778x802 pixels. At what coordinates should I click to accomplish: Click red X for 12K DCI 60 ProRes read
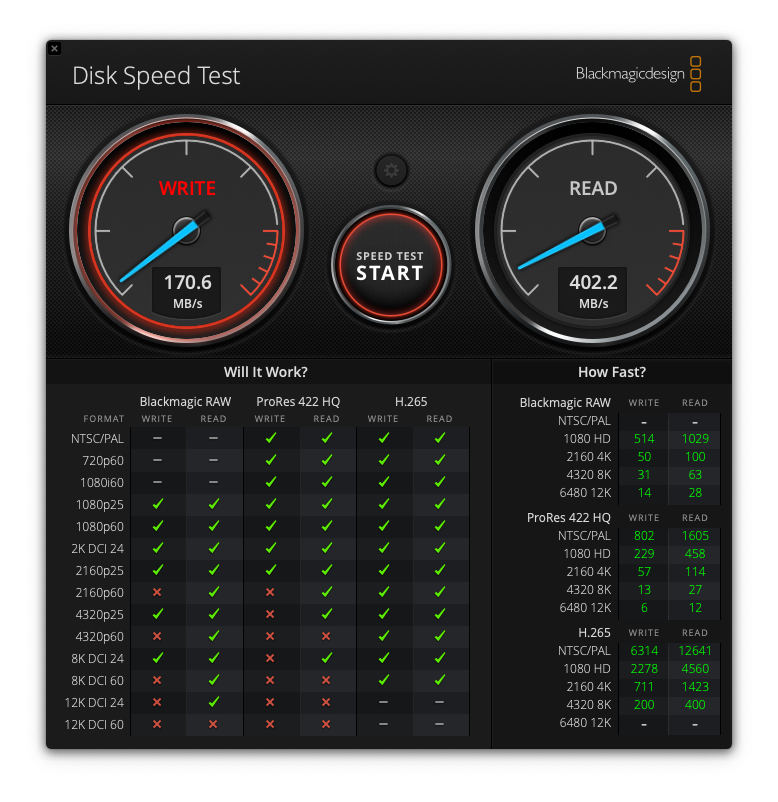[x=326, y=724]
